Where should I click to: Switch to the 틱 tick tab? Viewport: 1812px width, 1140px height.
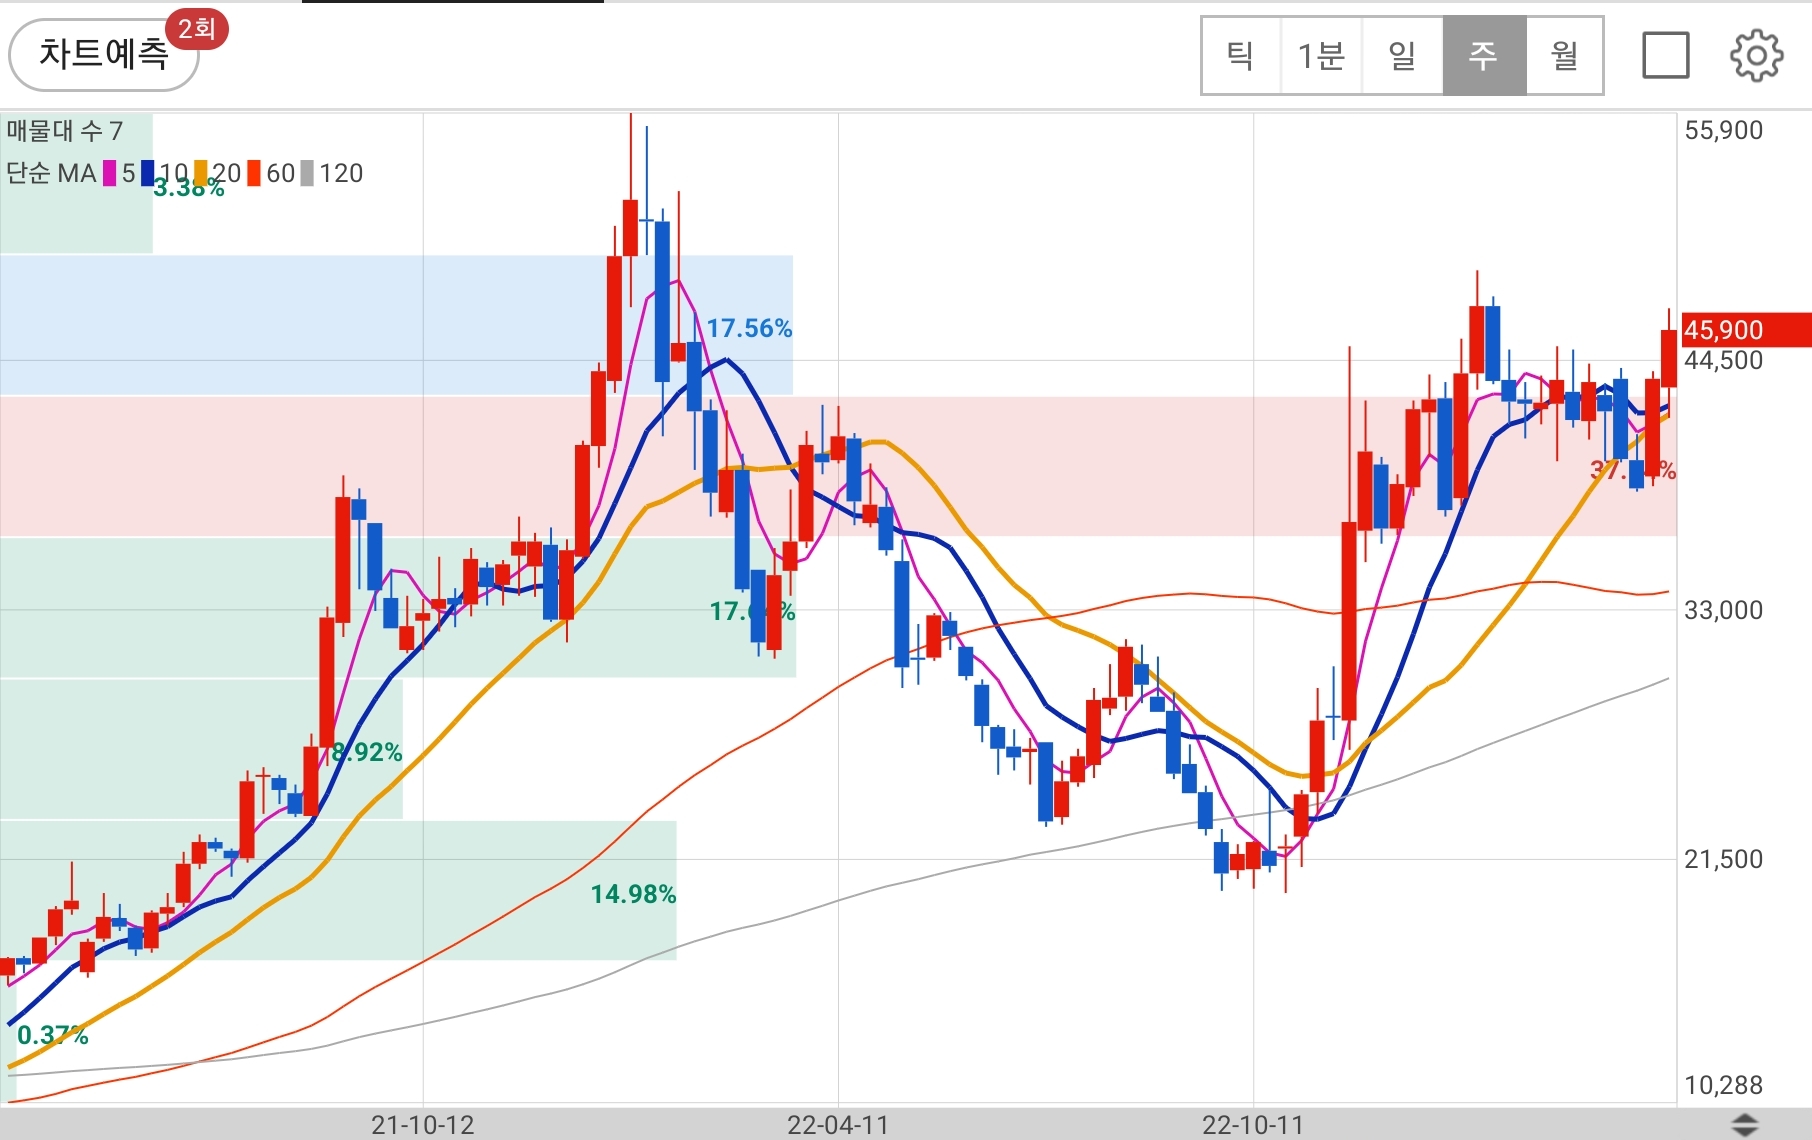(x=1241, y=55)
